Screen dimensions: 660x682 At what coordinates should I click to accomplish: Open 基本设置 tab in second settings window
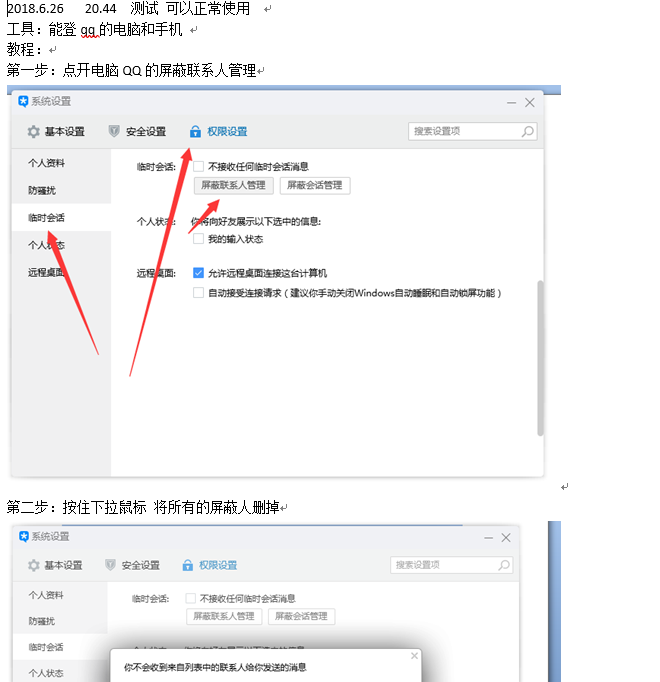point(64,565)
